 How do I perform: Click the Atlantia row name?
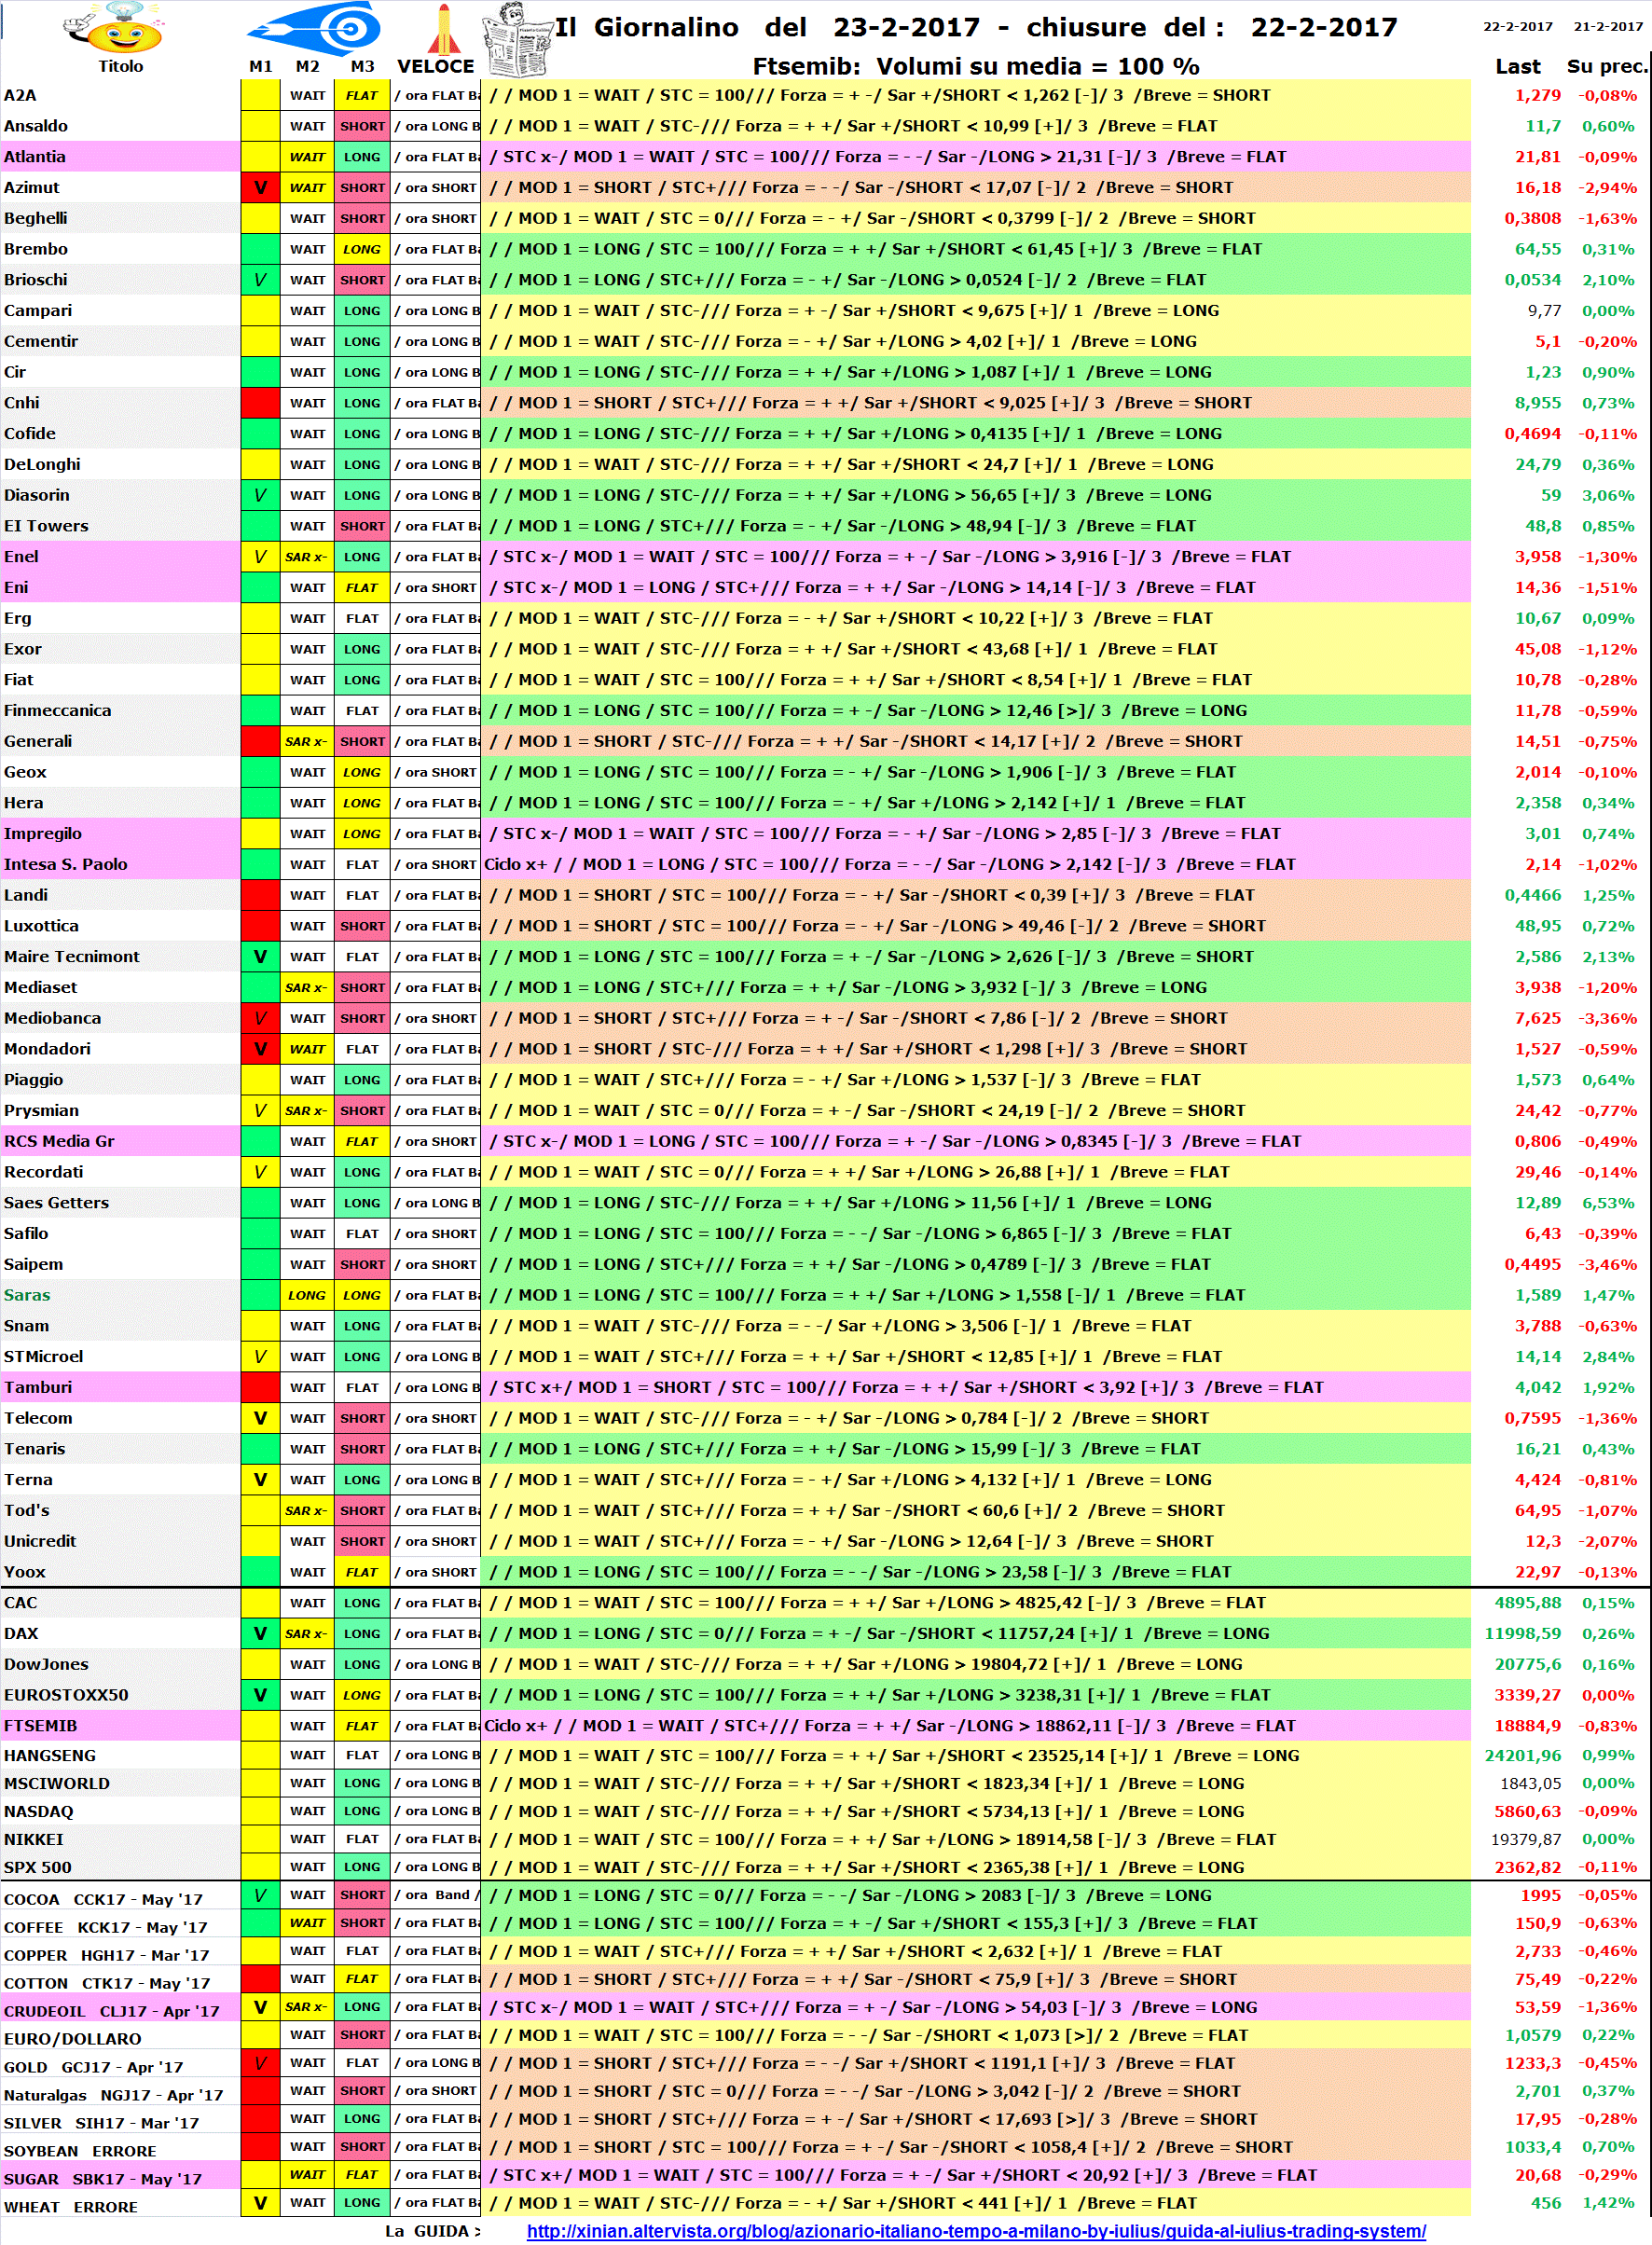(35, 157)
